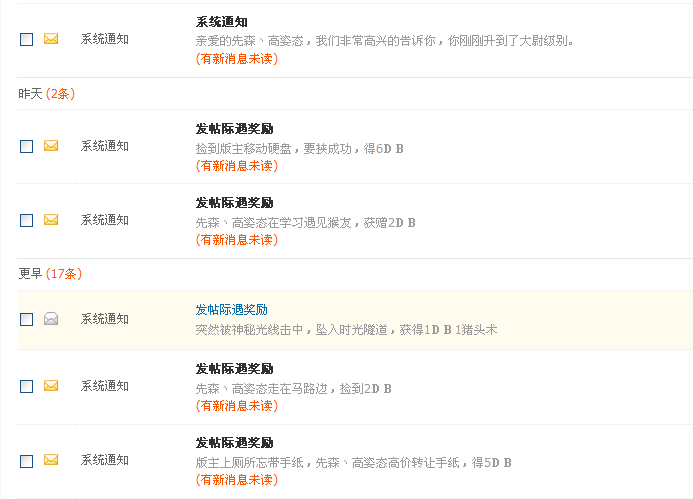Click message text 突然被神秘光线击中
693x499 pixels.
point(250,330)
